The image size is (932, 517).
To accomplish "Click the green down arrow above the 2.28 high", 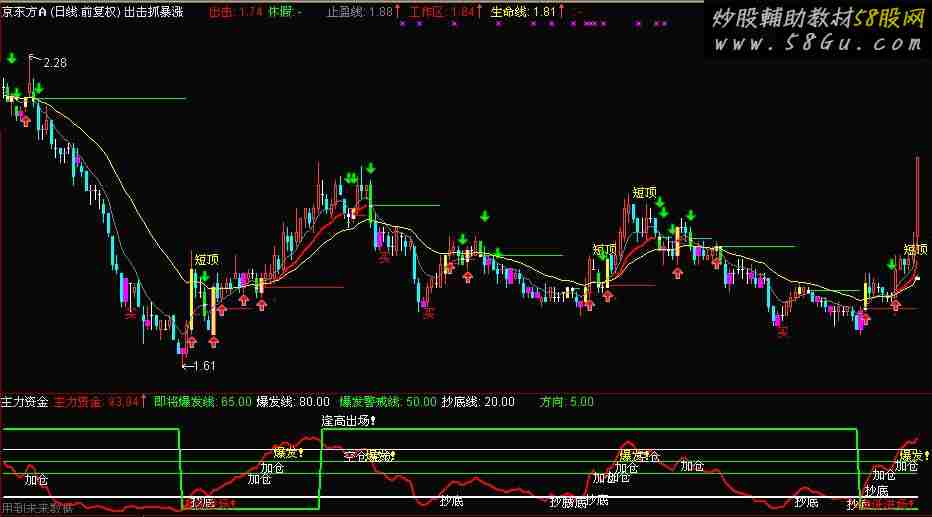I will (x=11, y=59).
